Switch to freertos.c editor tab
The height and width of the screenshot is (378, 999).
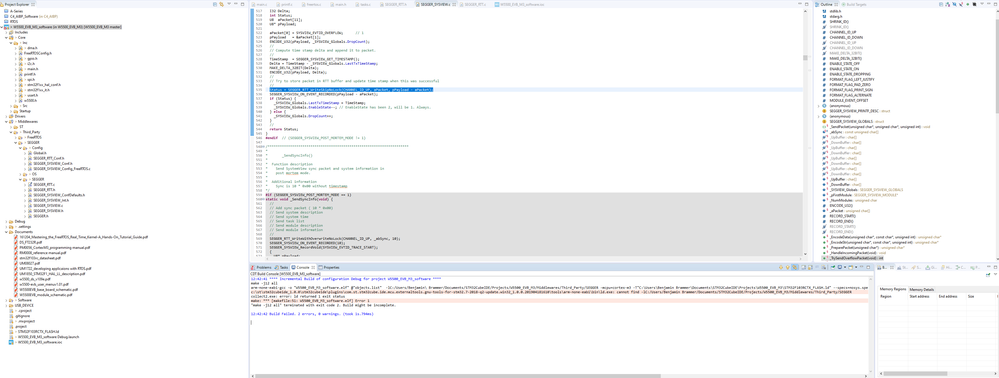(x=313, y=4)
